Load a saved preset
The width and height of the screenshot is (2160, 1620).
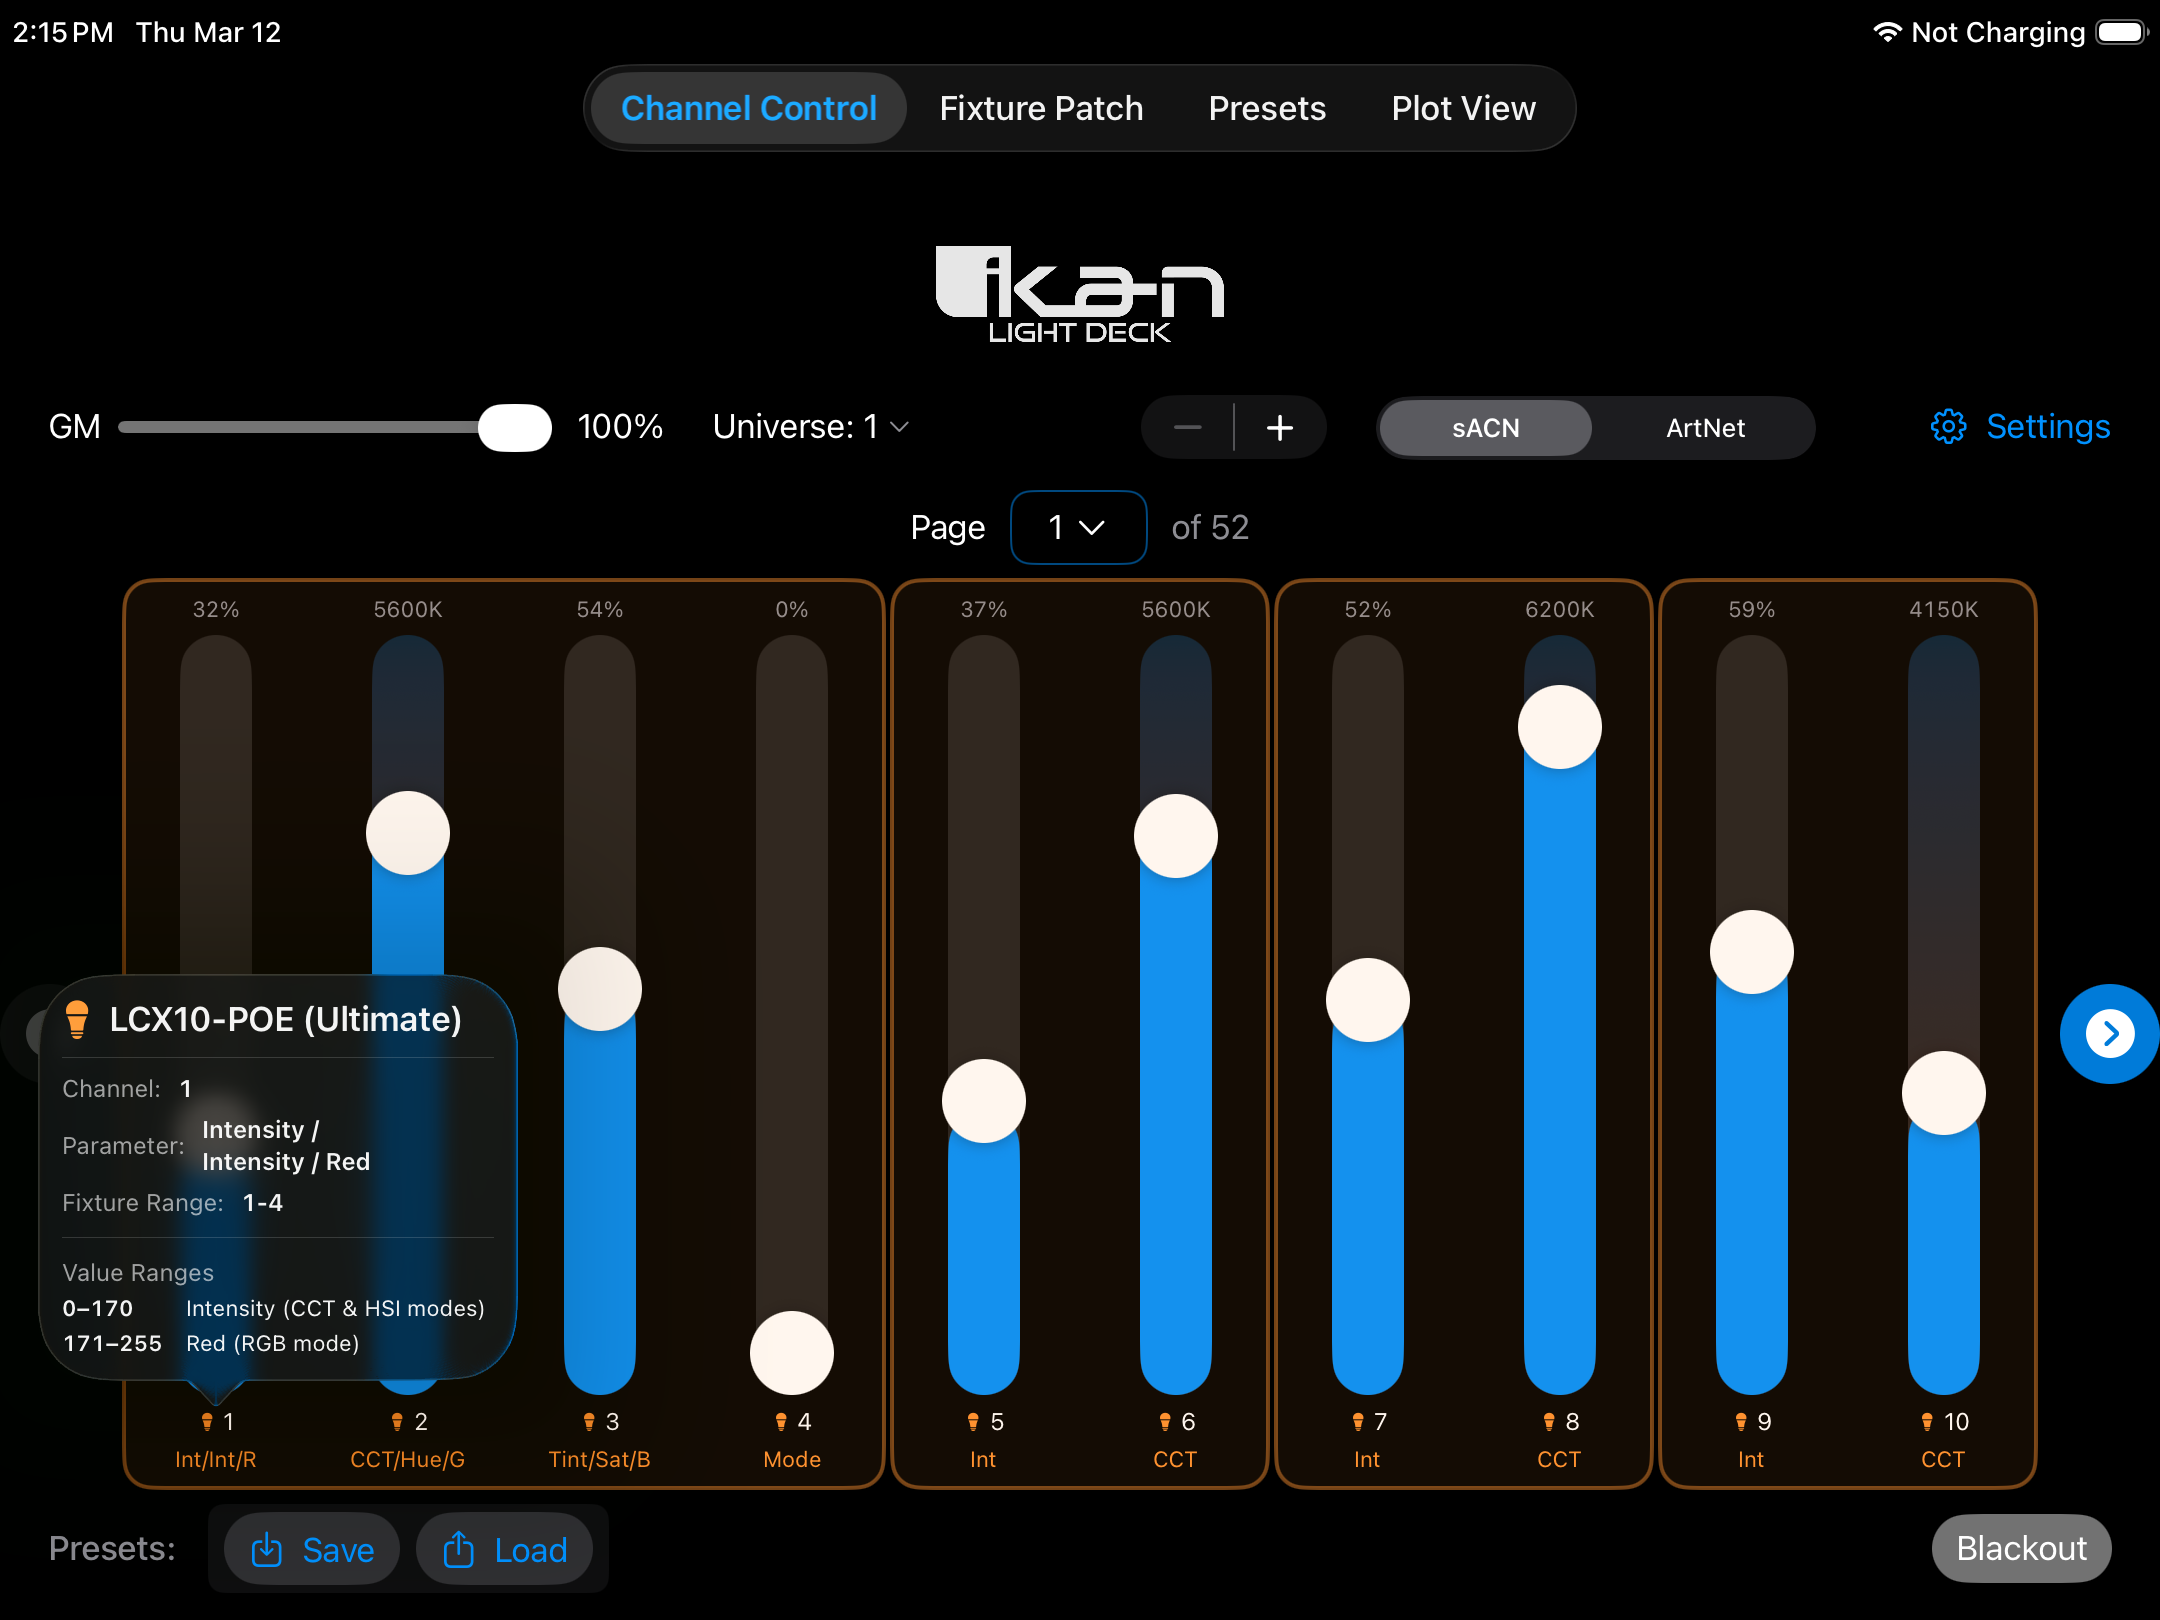click(x=505, y=1549)
